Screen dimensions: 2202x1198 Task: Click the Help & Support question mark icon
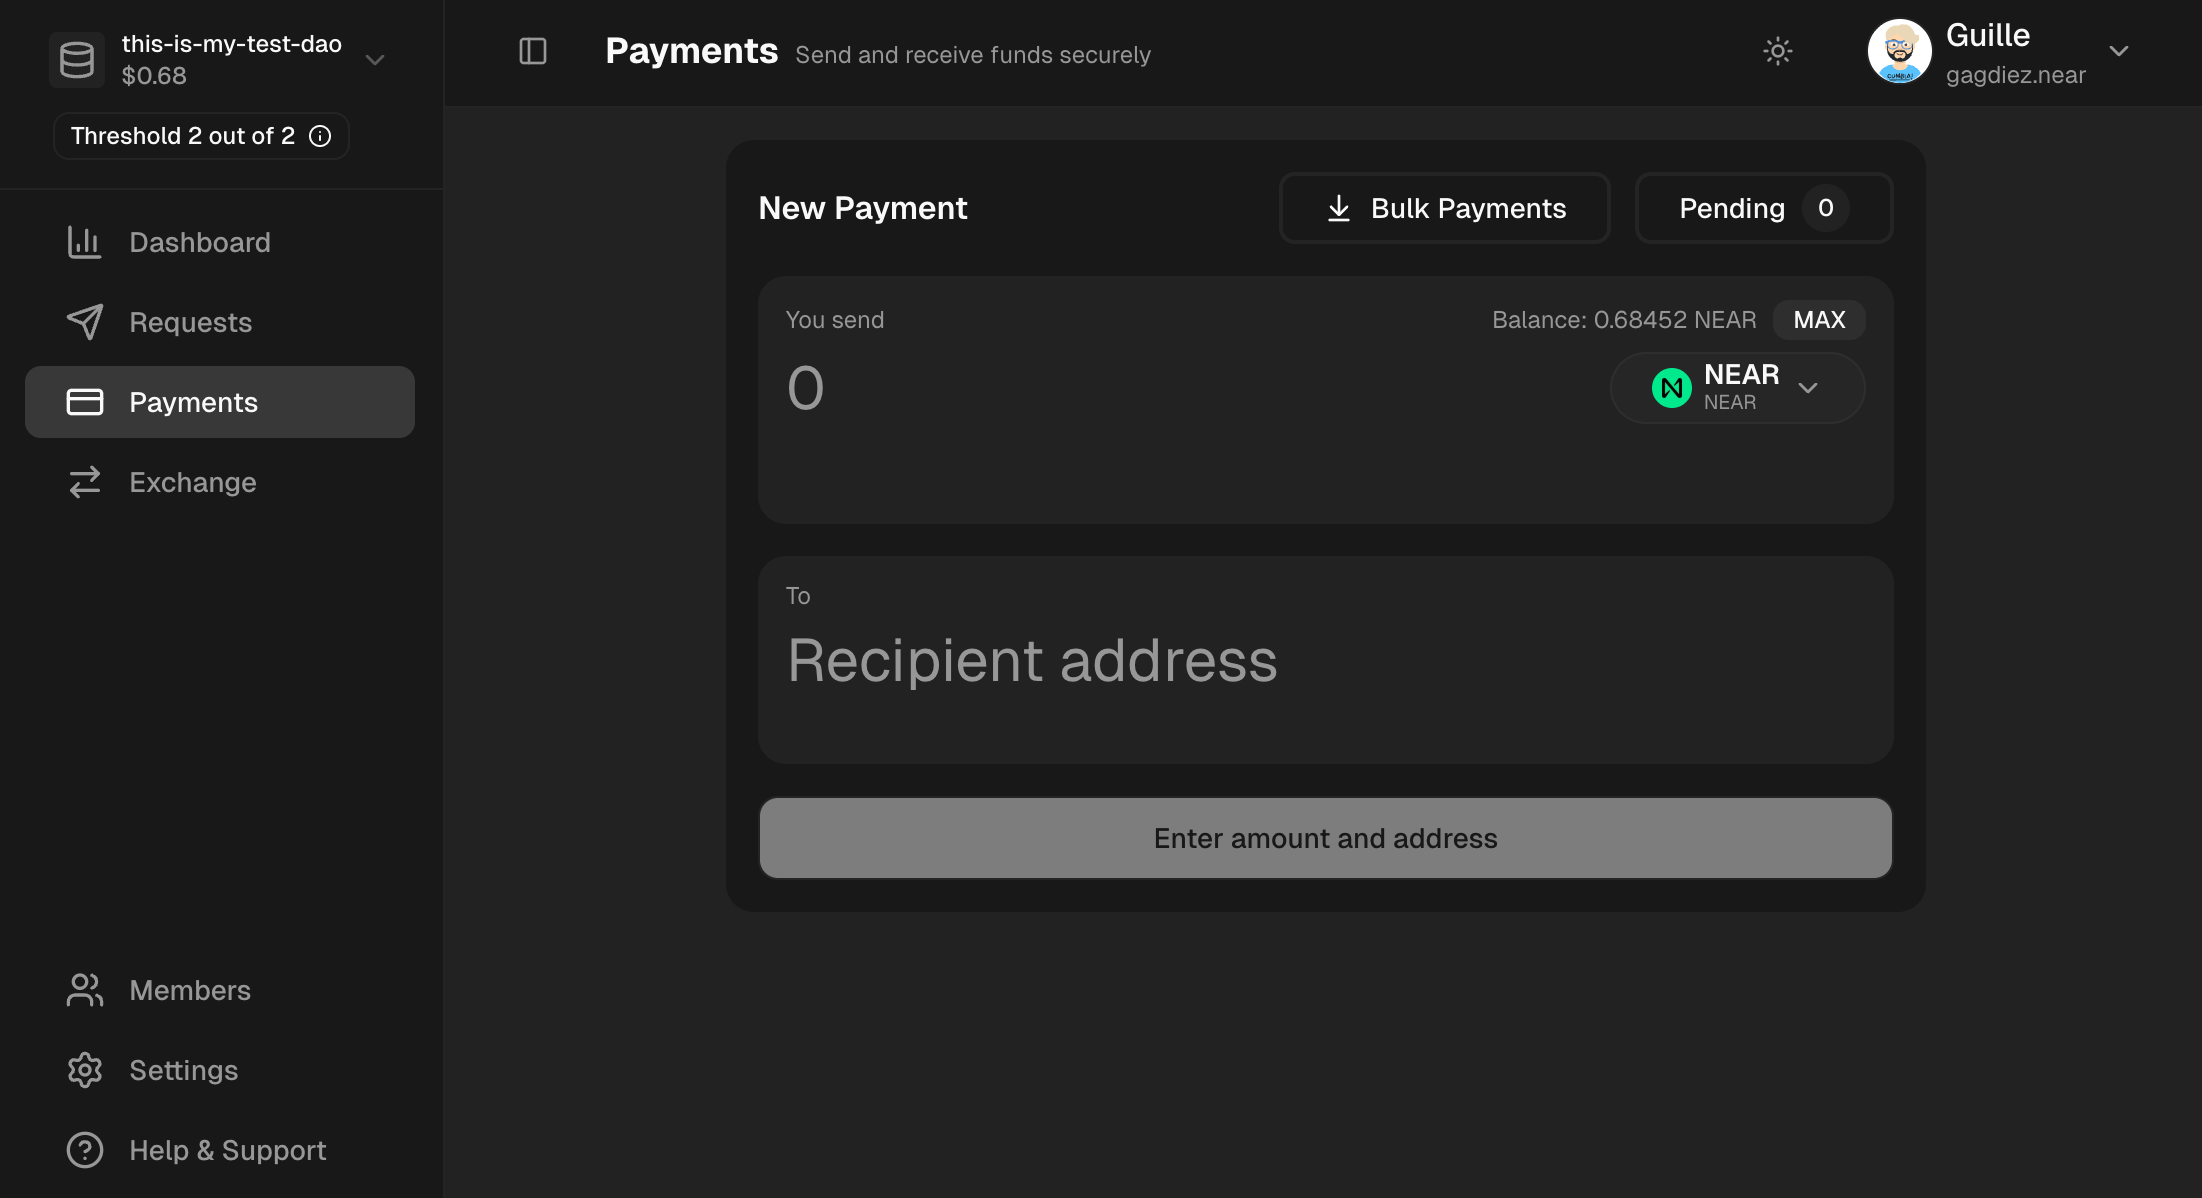coord(85,1150)
